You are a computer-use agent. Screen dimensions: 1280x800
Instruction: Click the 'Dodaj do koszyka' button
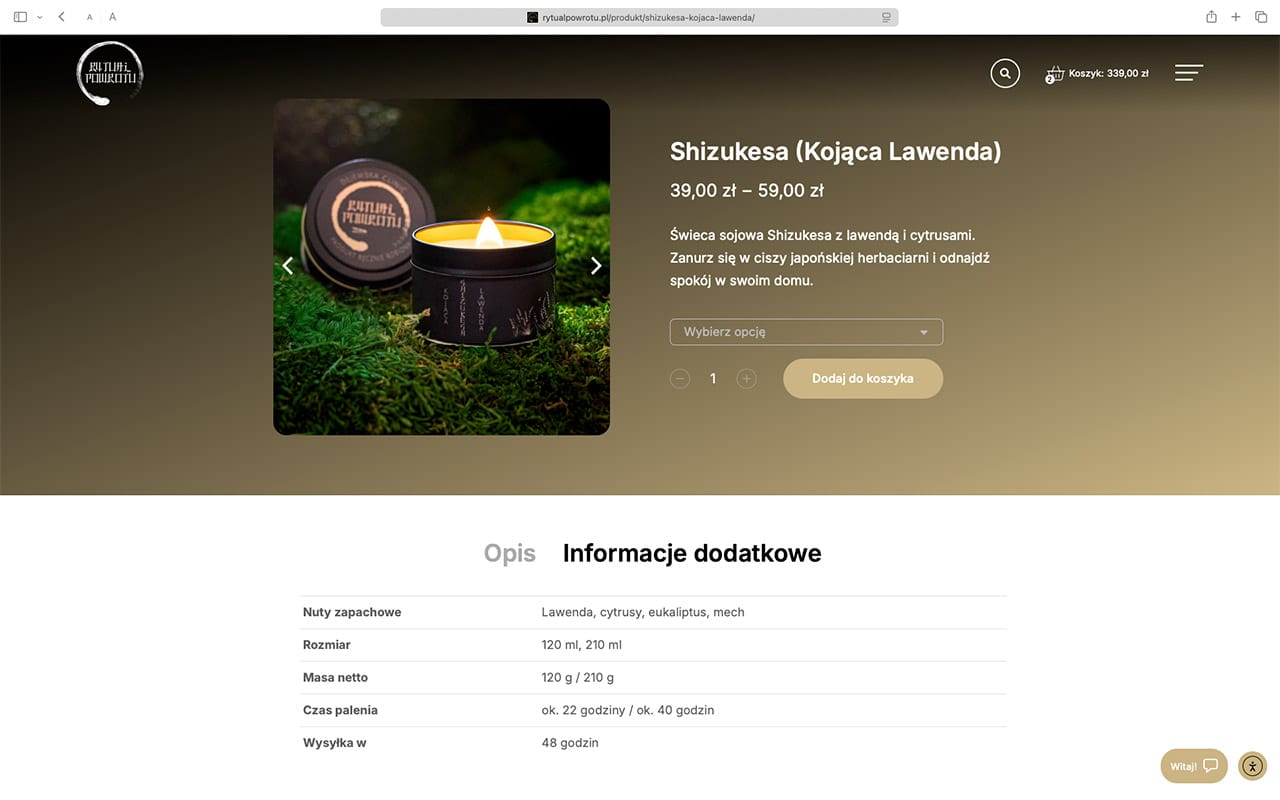[x=863, y=379]
